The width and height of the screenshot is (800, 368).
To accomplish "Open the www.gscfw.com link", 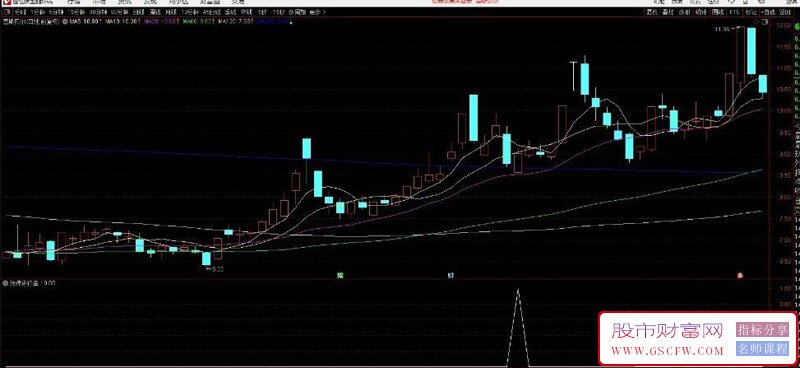I will [x=667, y=351].
